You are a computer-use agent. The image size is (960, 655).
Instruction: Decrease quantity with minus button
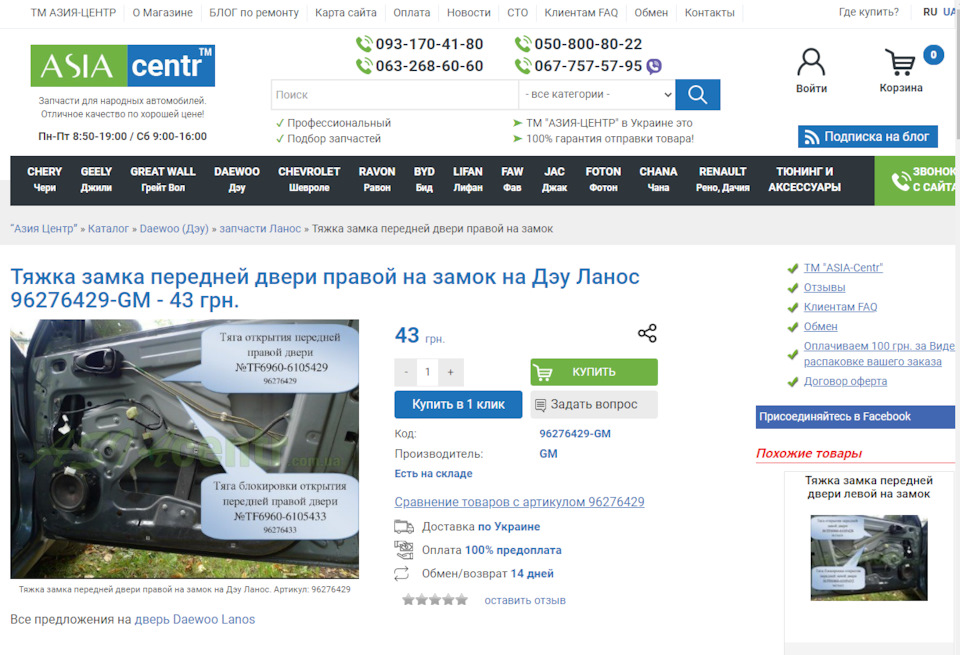[406, 372]
